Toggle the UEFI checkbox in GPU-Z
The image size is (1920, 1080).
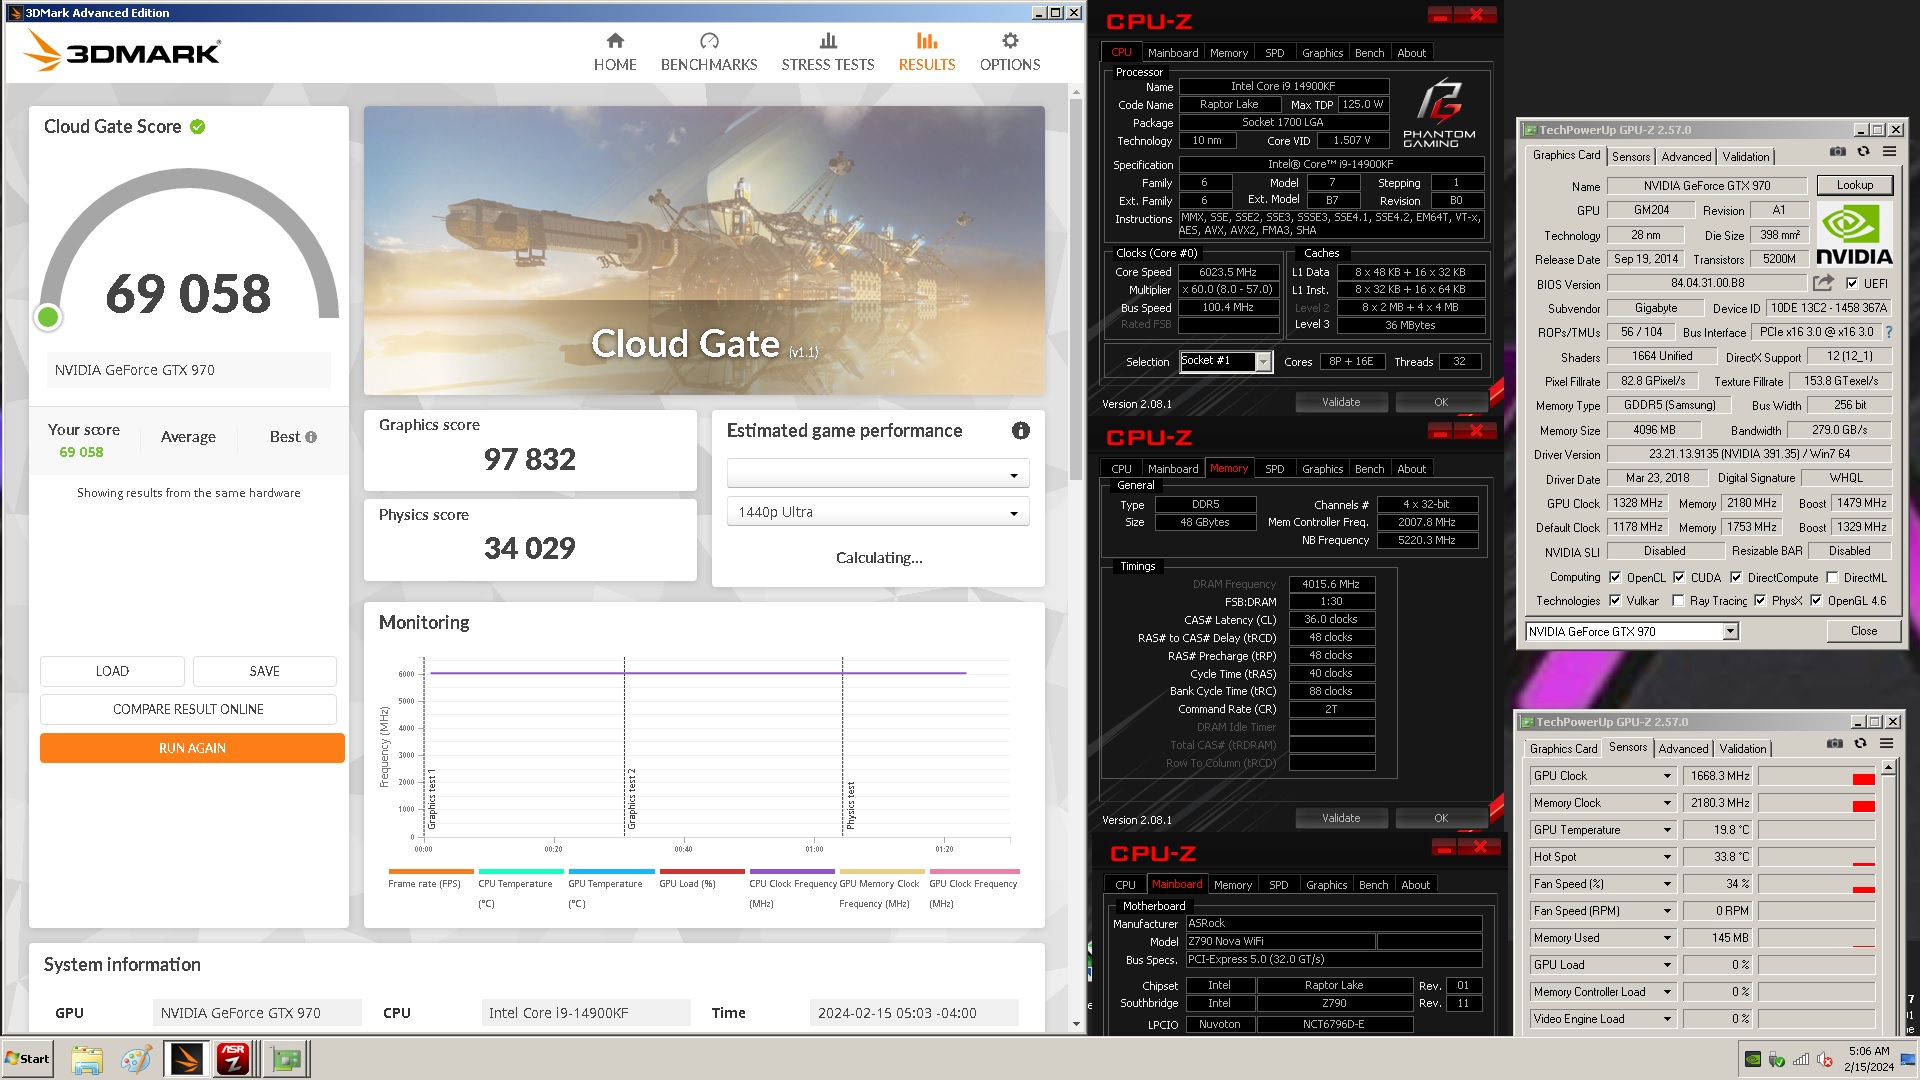1852,284
